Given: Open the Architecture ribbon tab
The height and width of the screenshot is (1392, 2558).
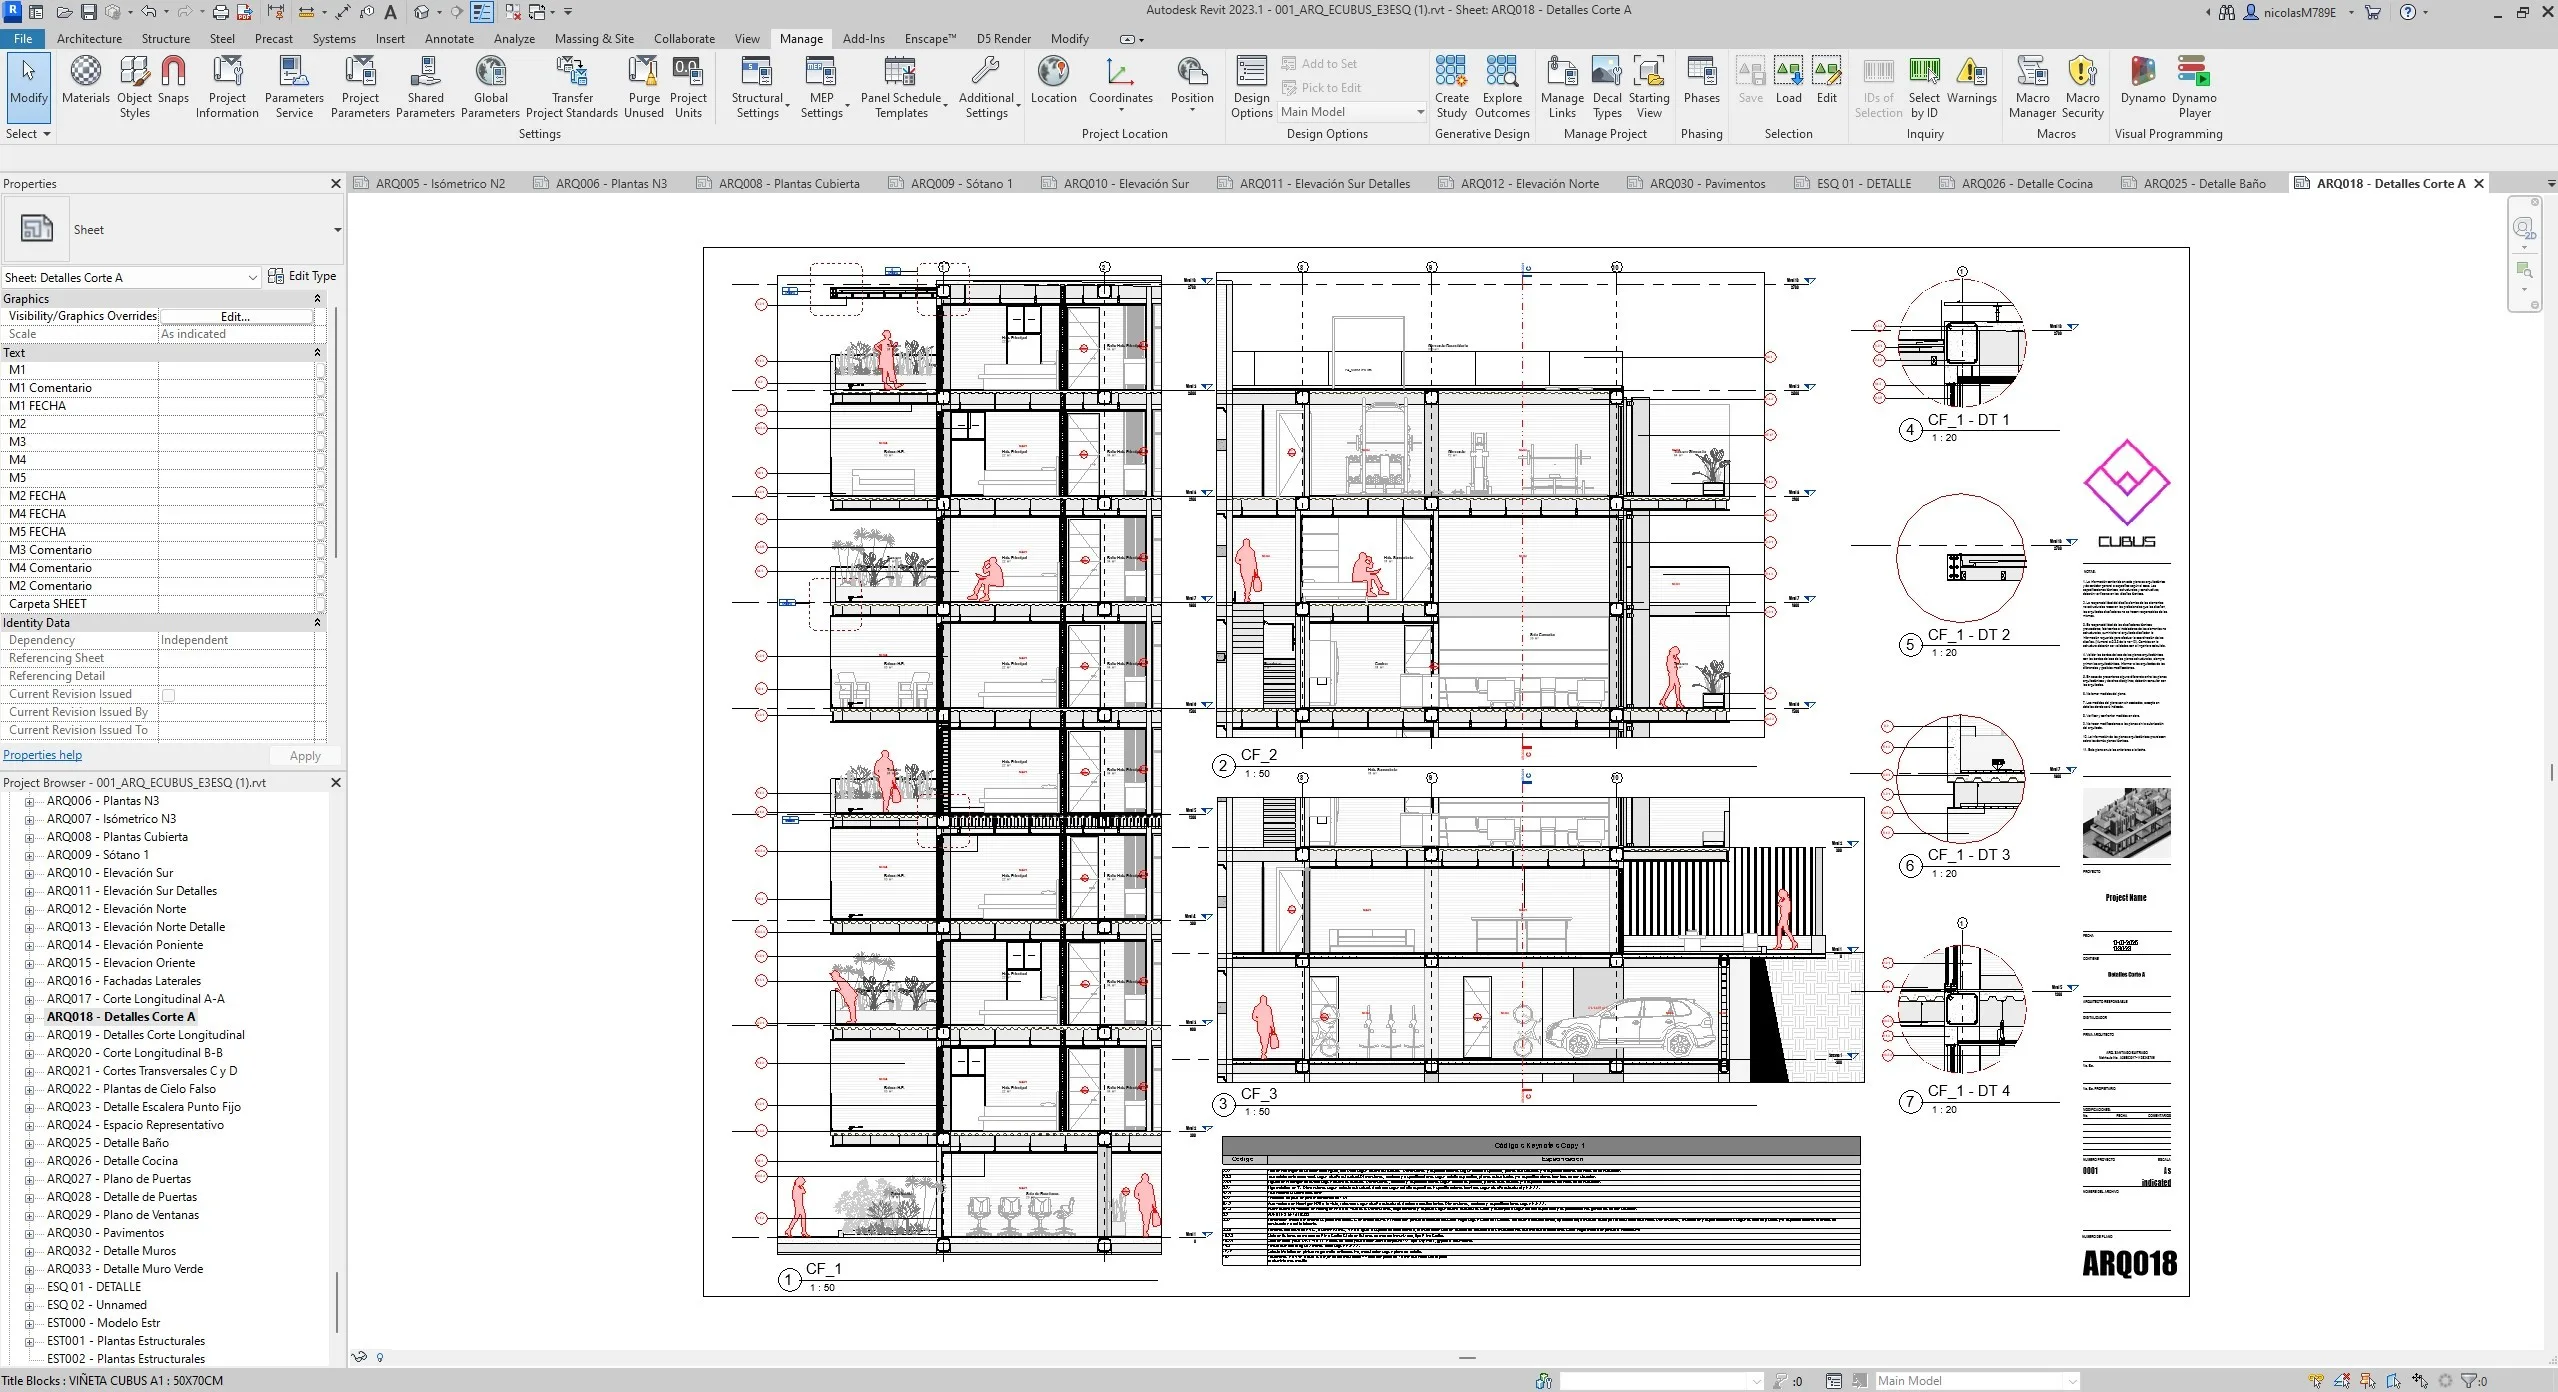Looking at the screenshot, I should (89, 39).
